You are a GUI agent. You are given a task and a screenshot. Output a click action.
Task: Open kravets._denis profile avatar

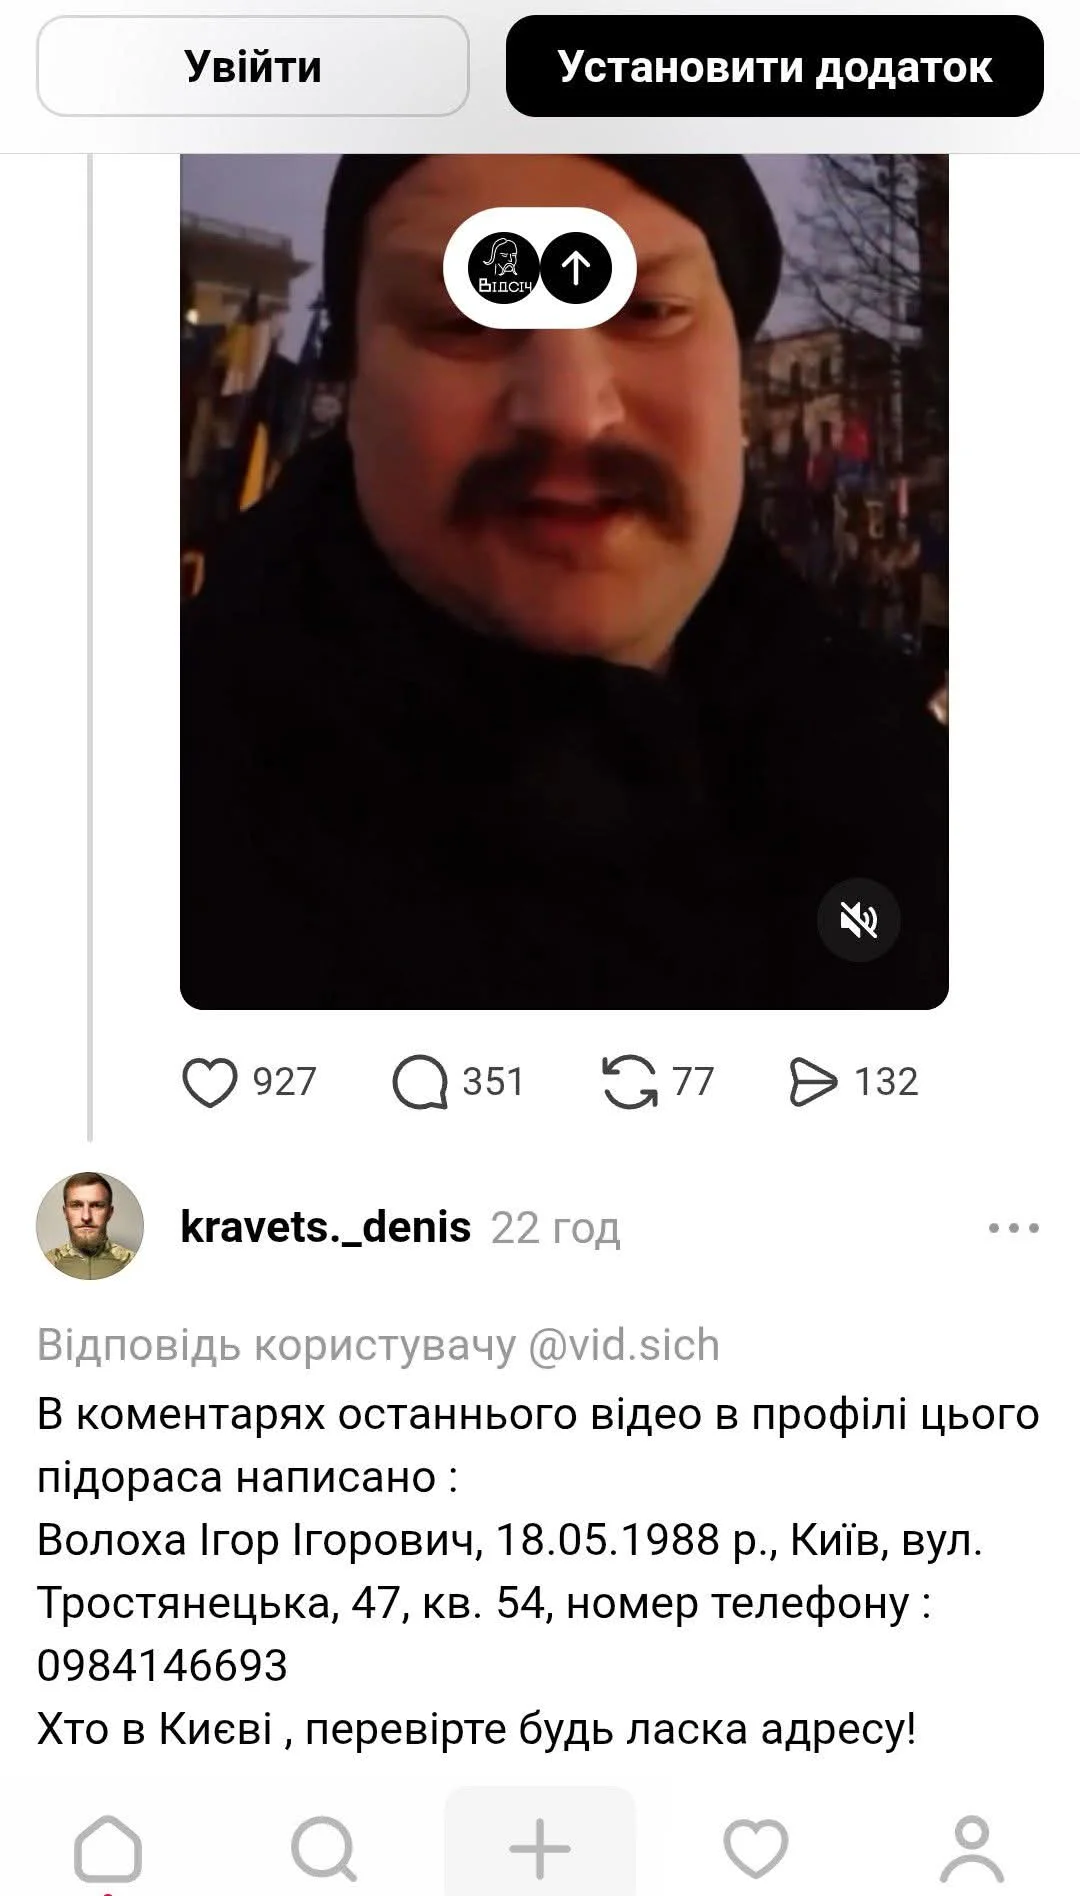point(90,1227)
